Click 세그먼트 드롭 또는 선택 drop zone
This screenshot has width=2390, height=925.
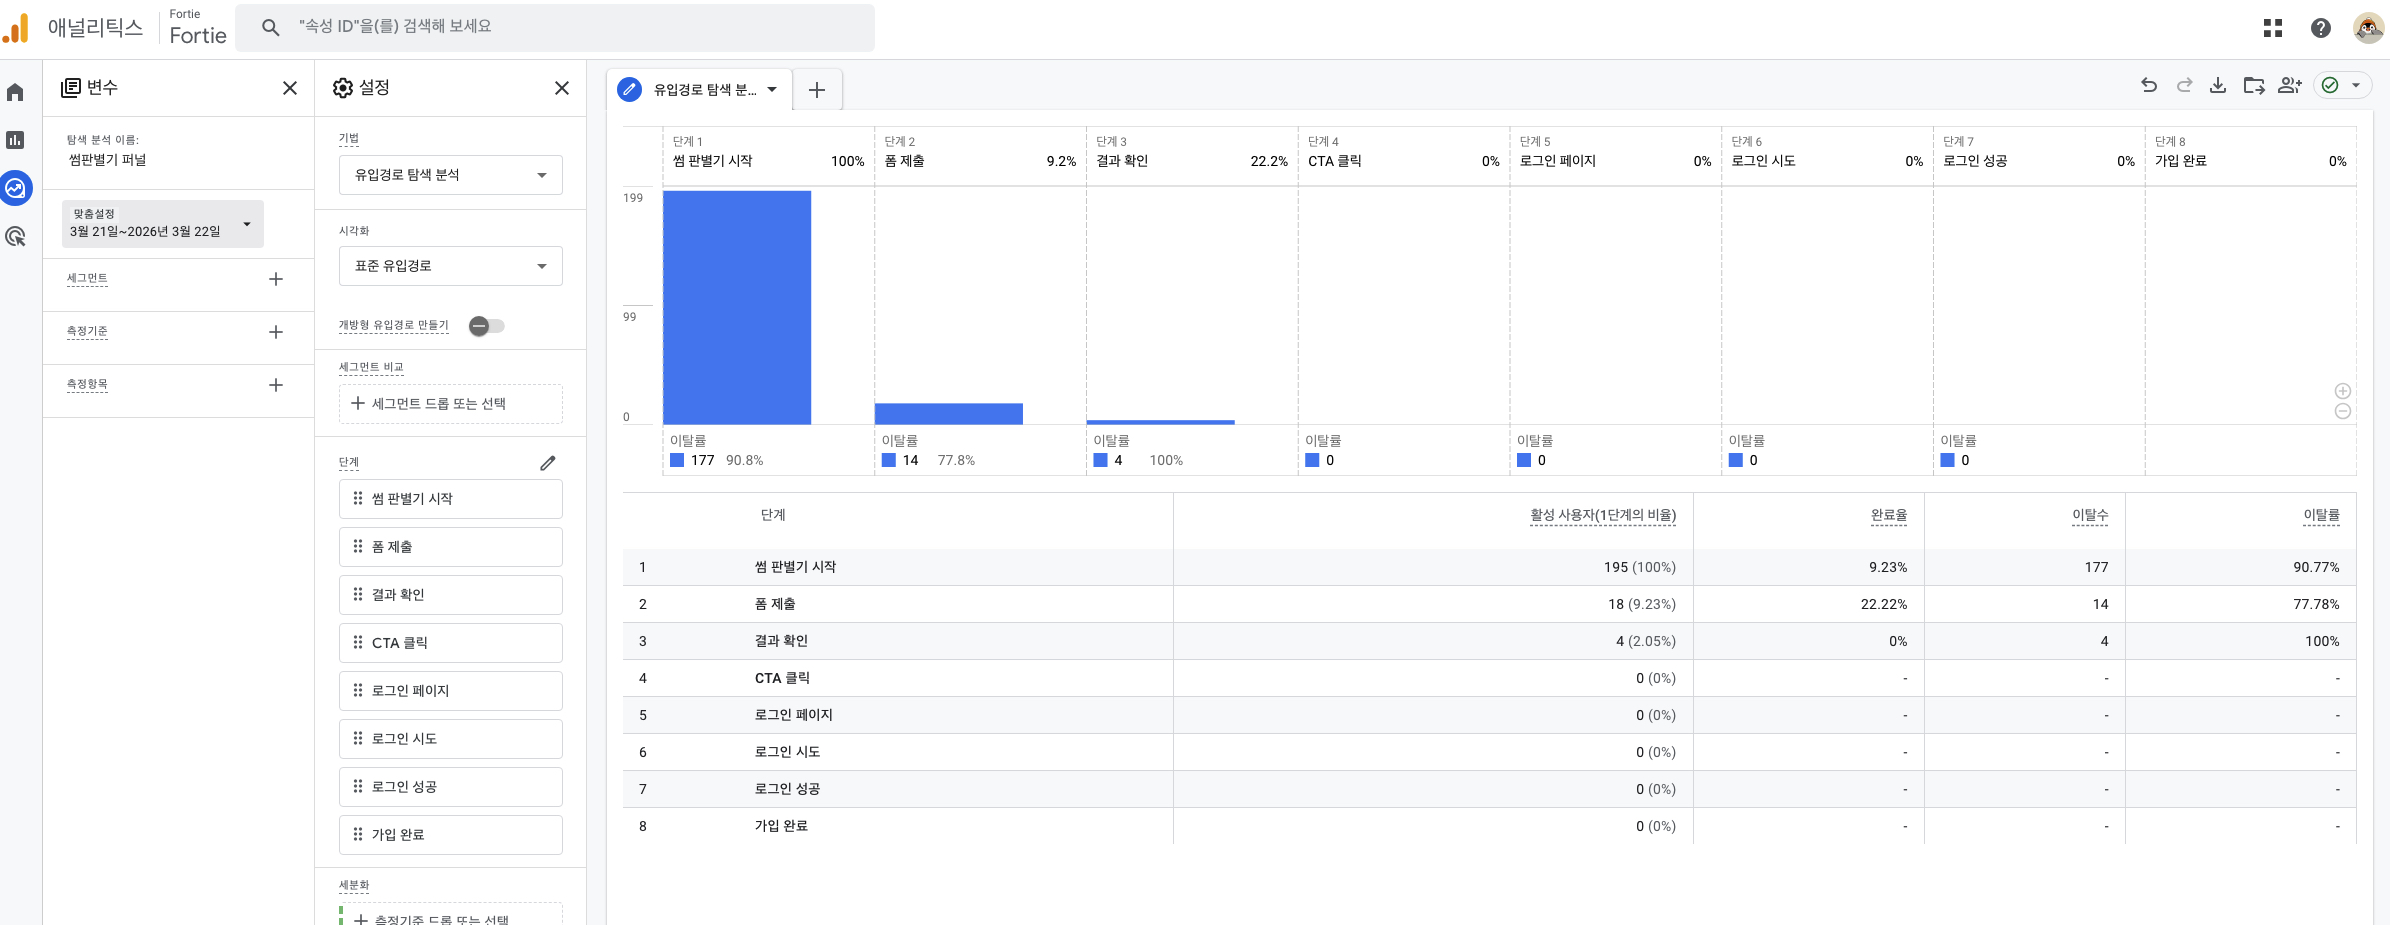(x=451, y=404)
